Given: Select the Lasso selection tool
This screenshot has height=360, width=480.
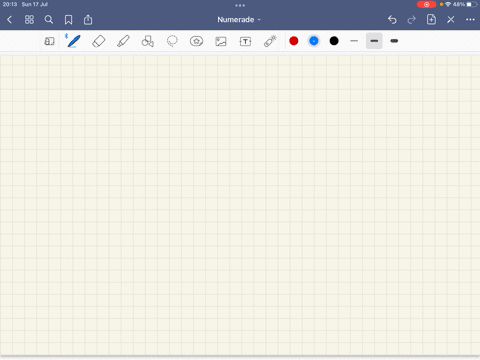Looking at the screenshot, I should point(172,41).
